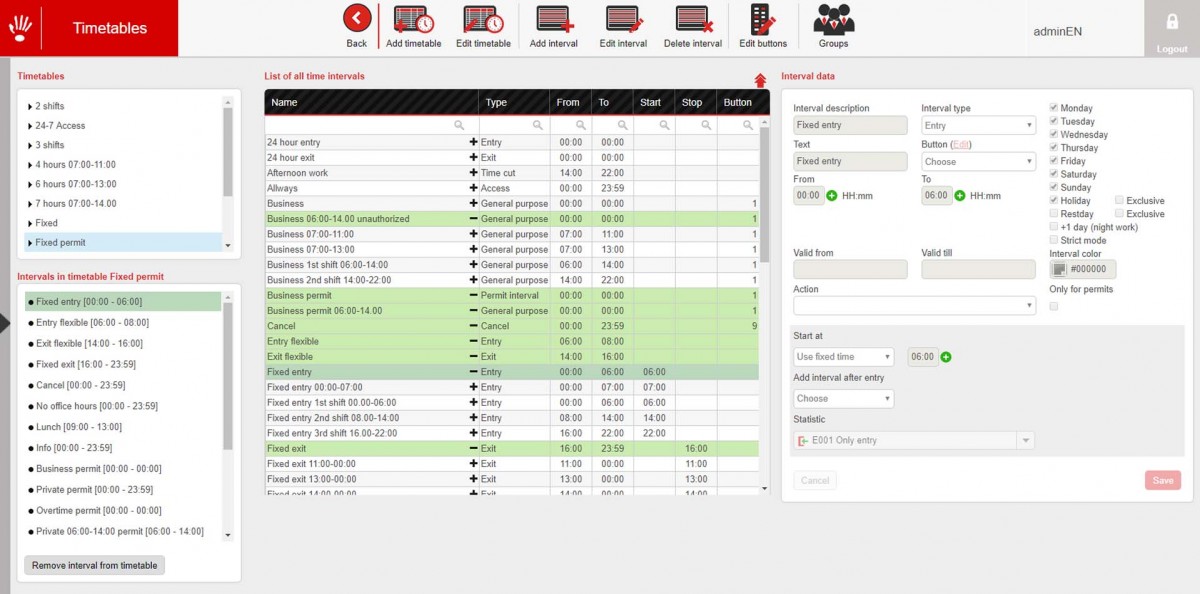Click the Edit interval icon
This screenshot has height=594, width=1200.
(x=623, y=19)
